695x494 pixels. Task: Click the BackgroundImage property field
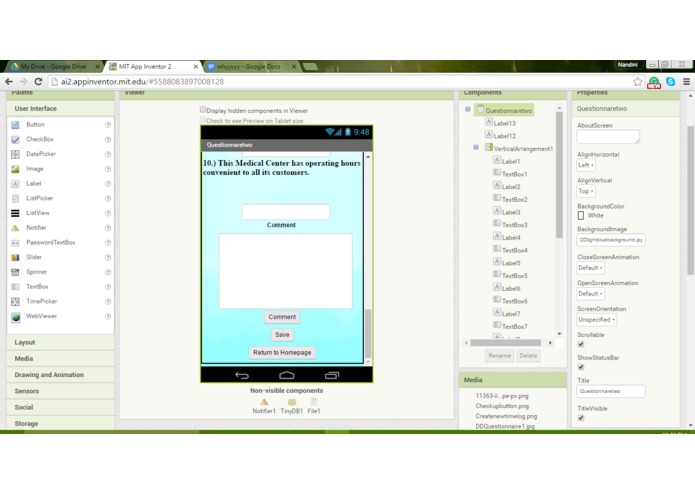click(x=610, y=240)
